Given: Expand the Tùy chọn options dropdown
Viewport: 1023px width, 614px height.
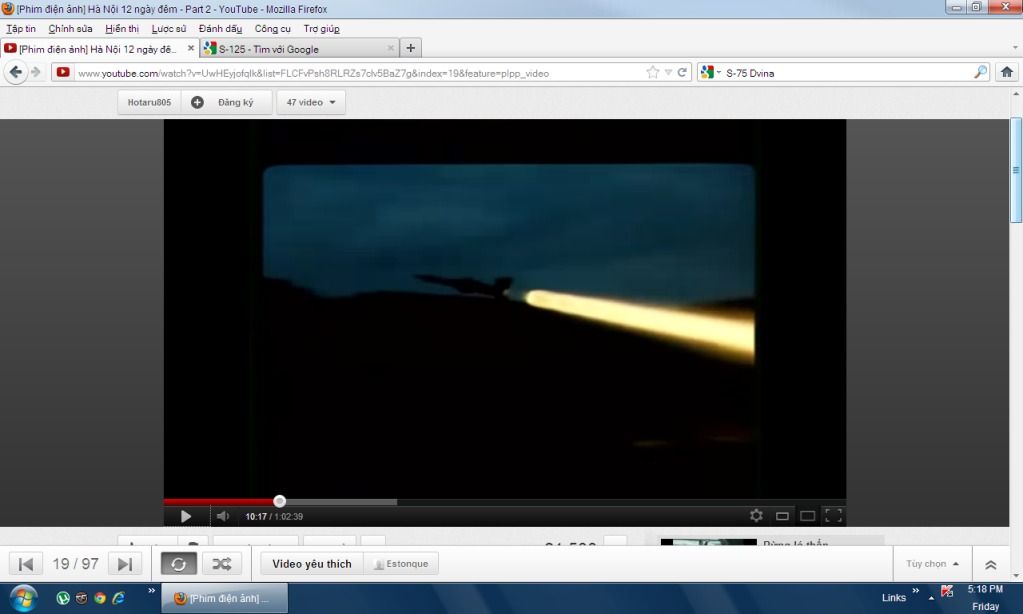Looking at the screenshot, I should 932,564.
